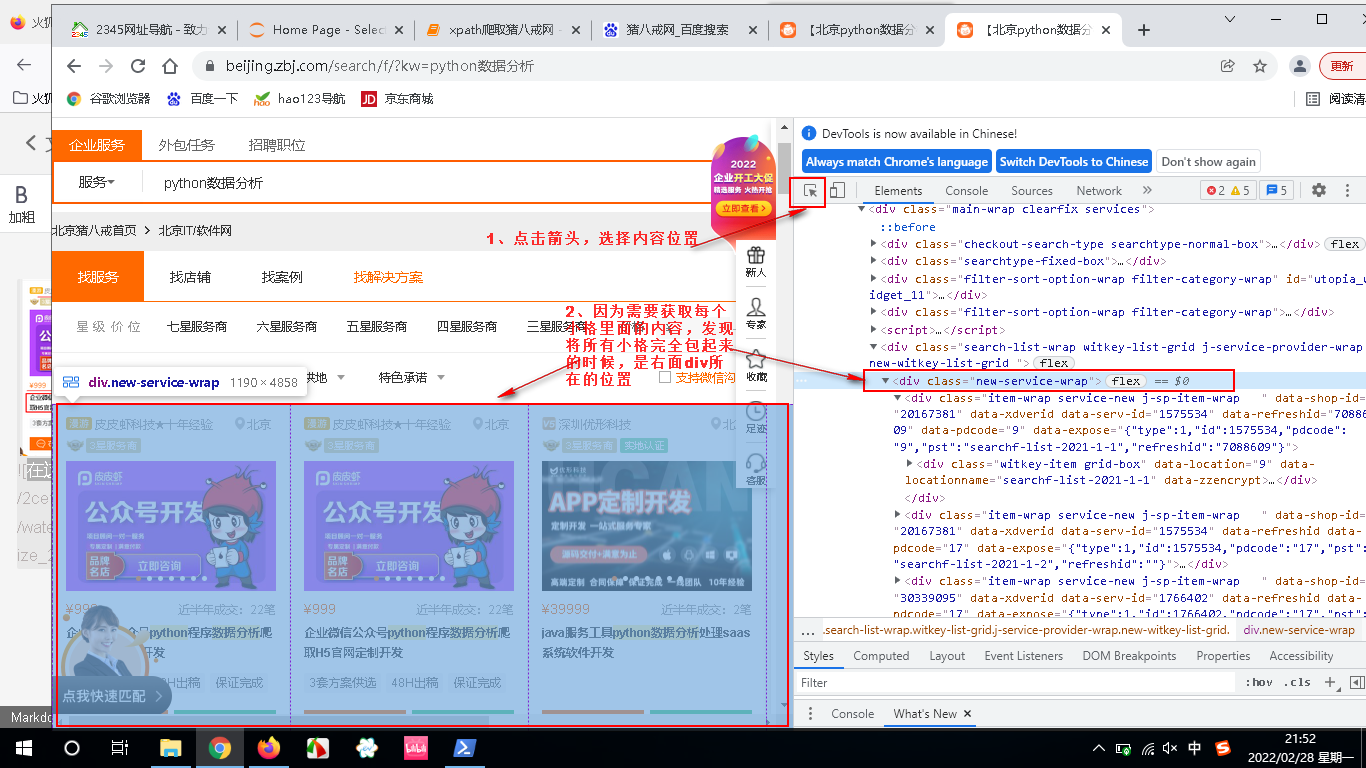This screenshot has height=768, width=1366.
Task: Click Switch DevTools to Chinese button
Action: tap(1074, 162)
